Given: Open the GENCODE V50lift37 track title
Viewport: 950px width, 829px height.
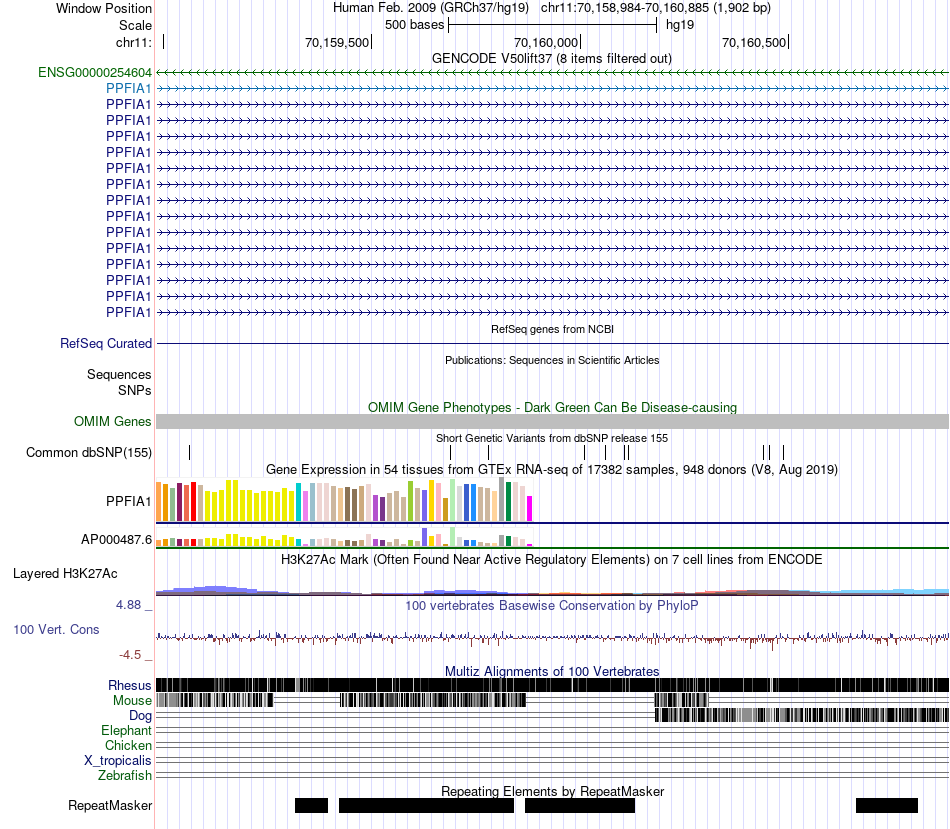Looking at the screenshot, I should coord(551,59).
